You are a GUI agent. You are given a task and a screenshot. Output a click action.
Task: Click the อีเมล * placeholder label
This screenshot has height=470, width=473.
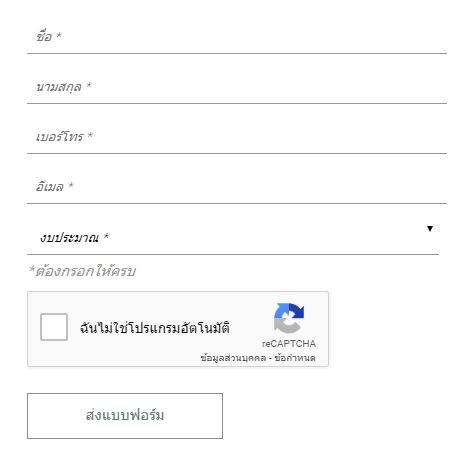pos(54,186)
